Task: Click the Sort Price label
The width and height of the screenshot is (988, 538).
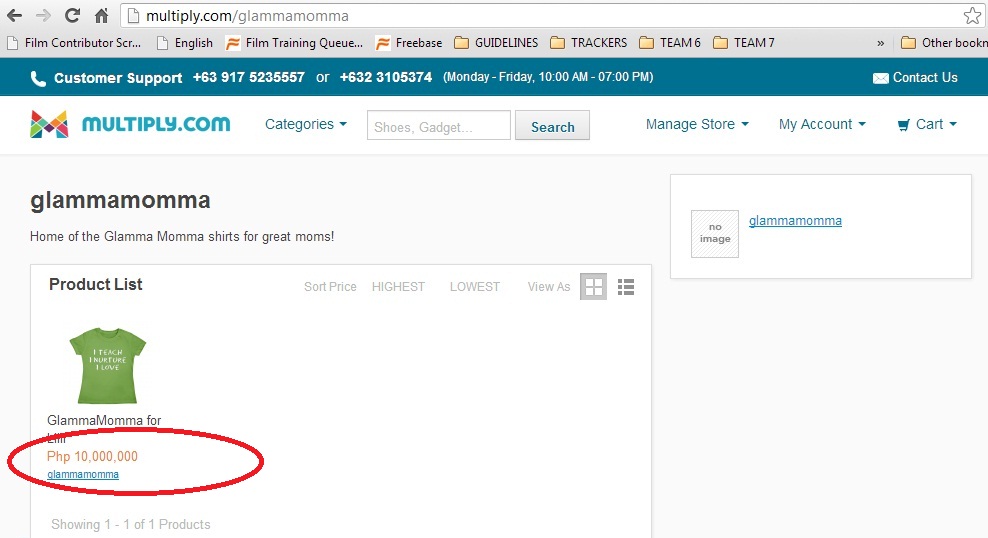Action: pyautogui.click(x=330, y=287)
